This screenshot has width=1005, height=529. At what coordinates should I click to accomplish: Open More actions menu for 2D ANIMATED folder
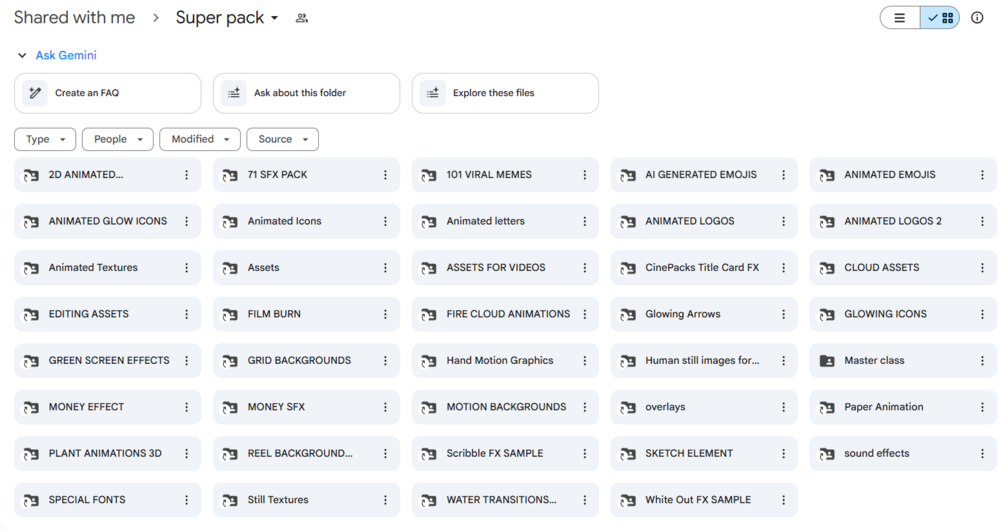coord(187,175)
